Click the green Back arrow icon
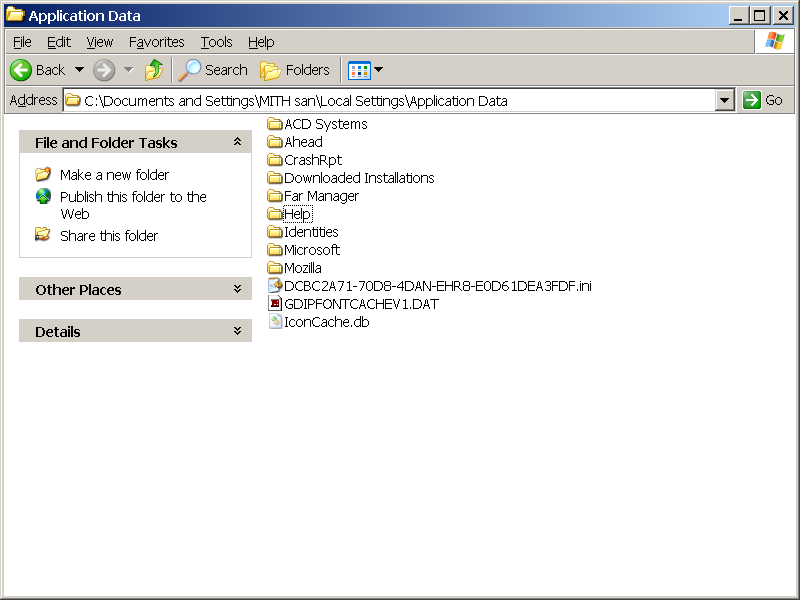The image size is (800, 600). click(21, 70)
